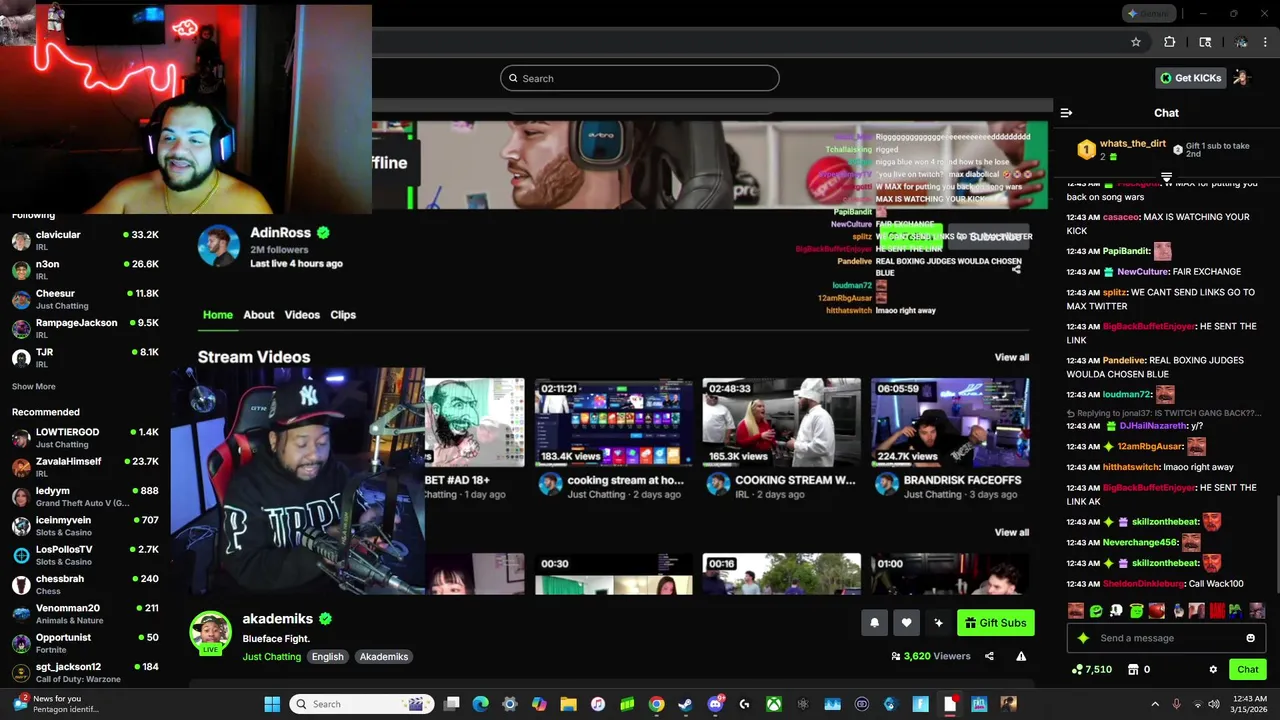Open n3on channel in the sidebar
Viewport: 1280px width, 720px height.
(85, 270)
